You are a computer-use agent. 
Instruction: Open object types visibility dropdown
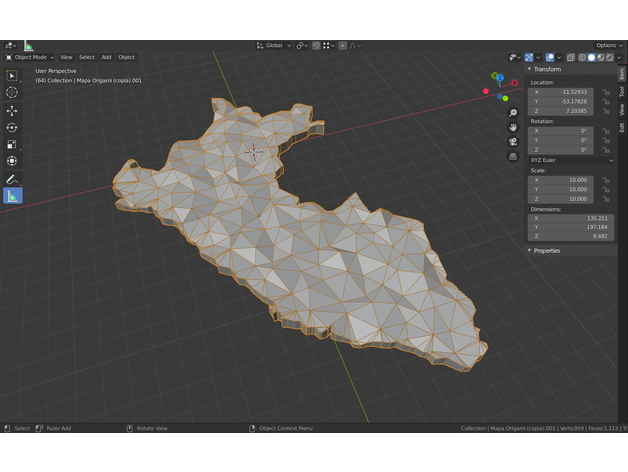[515, 58]
